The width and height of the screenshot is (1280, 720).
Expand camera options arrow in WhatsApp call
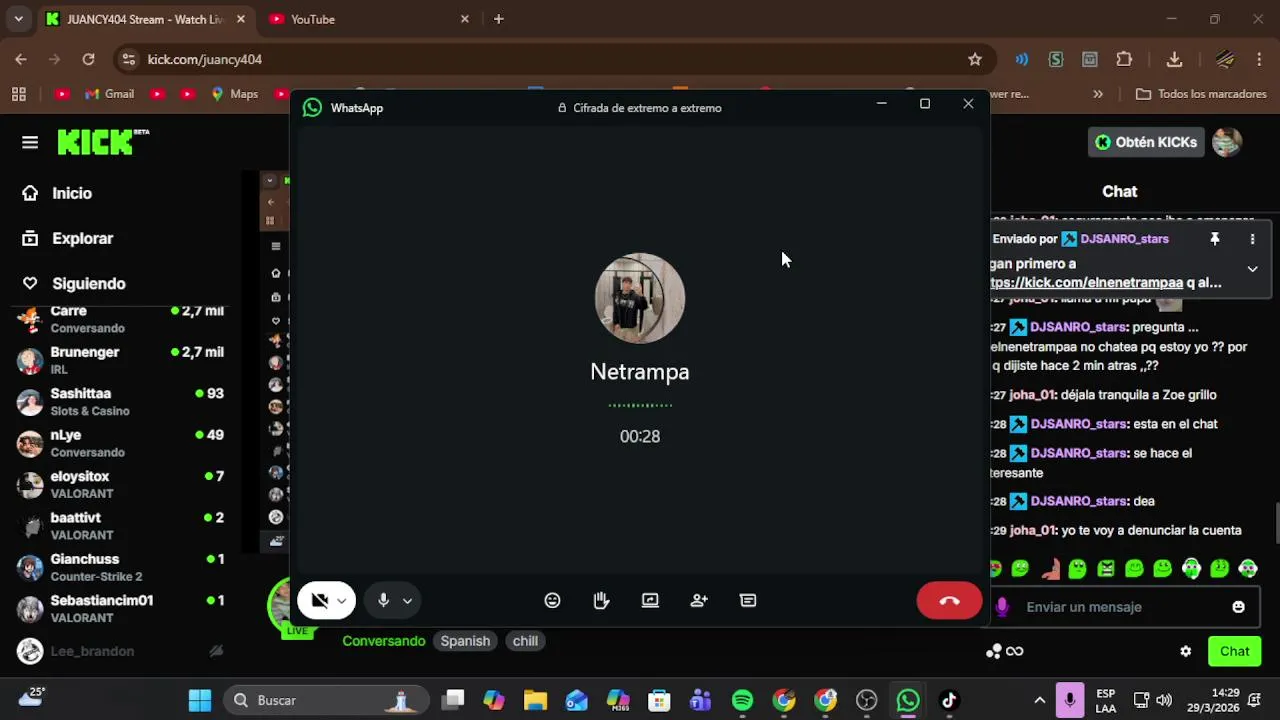point(342,601)
